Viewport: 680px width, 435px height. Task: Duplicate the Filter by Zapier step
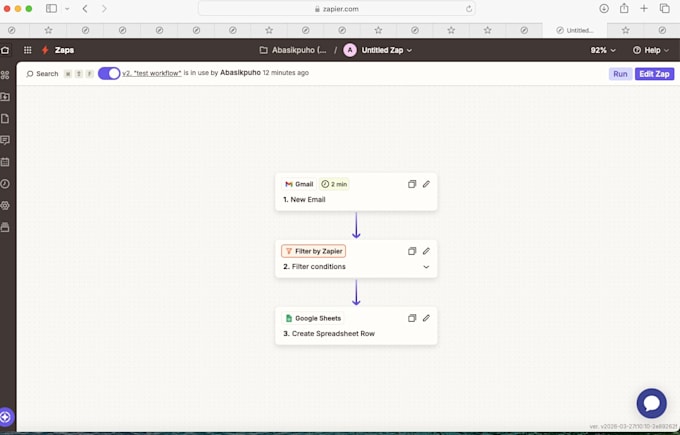pos(412,251)
